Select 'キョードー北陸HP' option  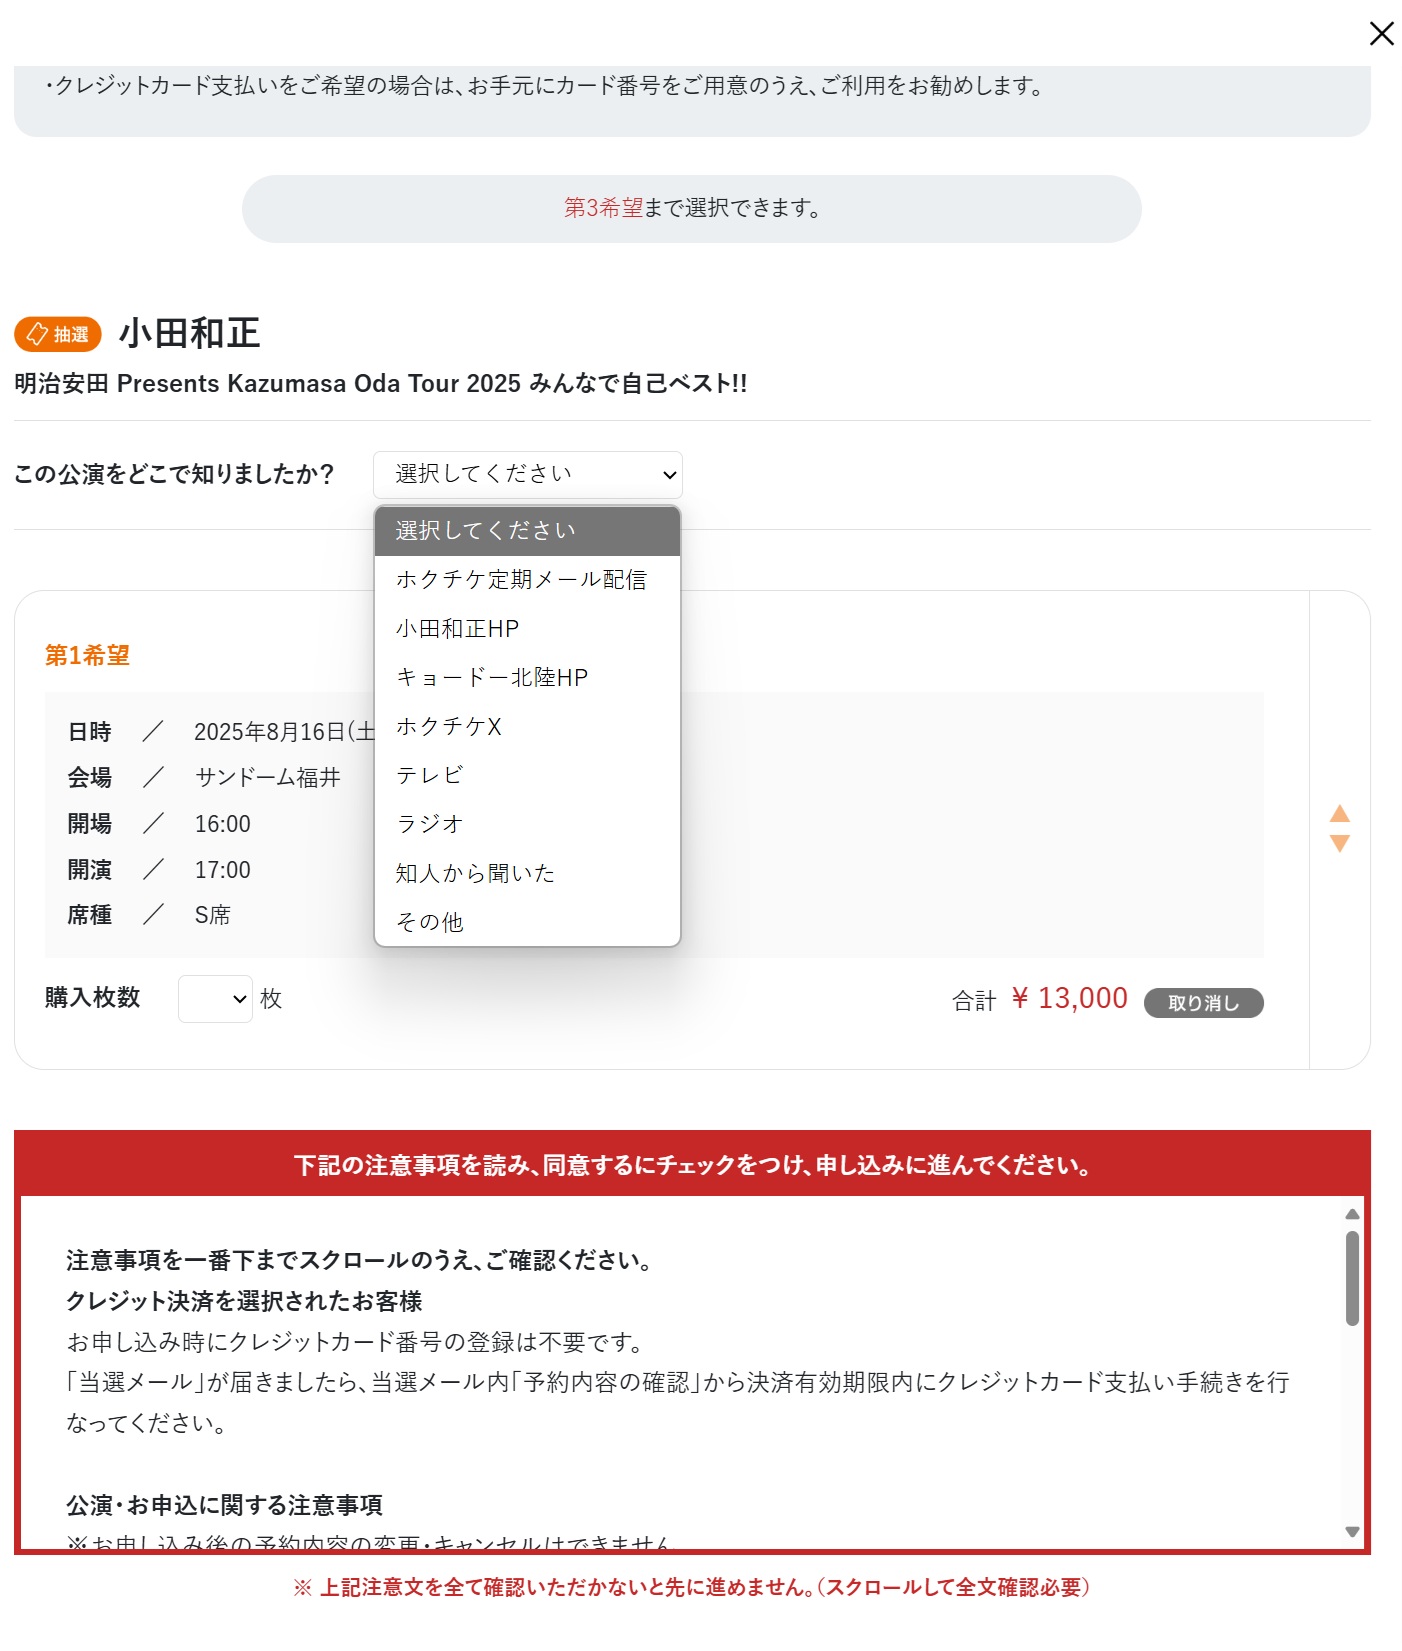tap(527, 678)
